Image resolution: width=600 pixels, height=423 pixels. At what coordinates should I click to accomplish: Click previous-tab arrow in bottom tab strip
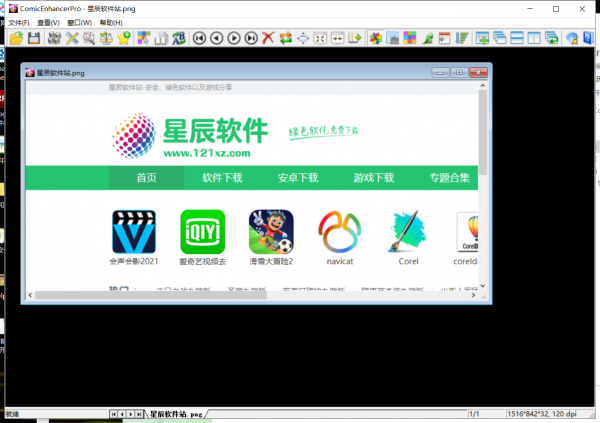coord(122,414)
